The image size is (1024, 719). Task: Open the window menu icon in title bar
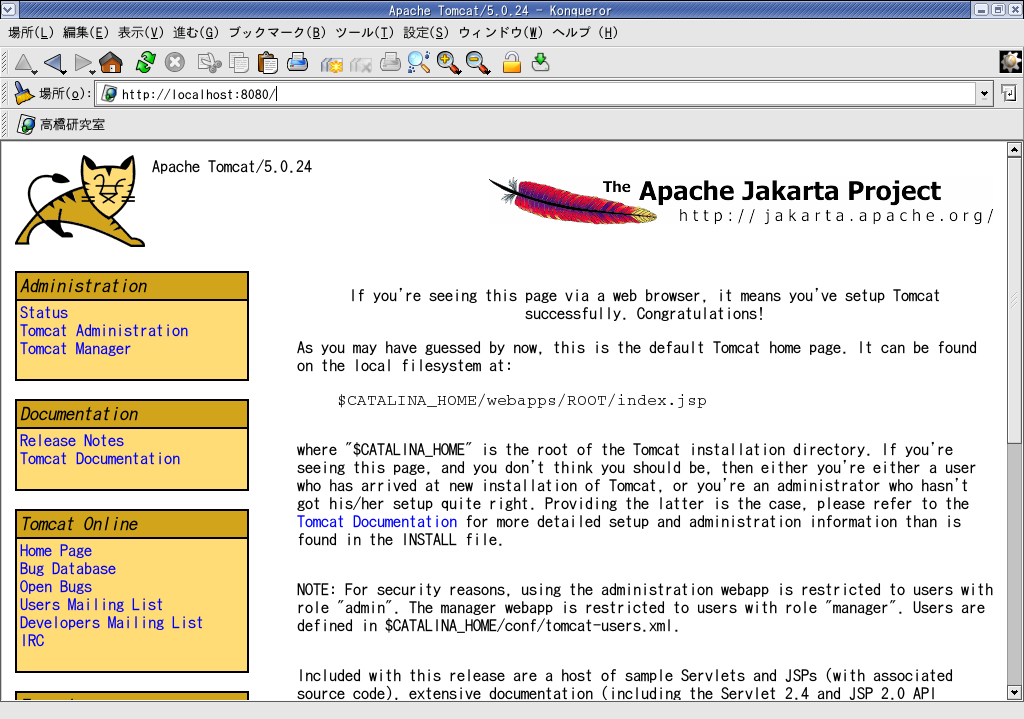[8, 9]
